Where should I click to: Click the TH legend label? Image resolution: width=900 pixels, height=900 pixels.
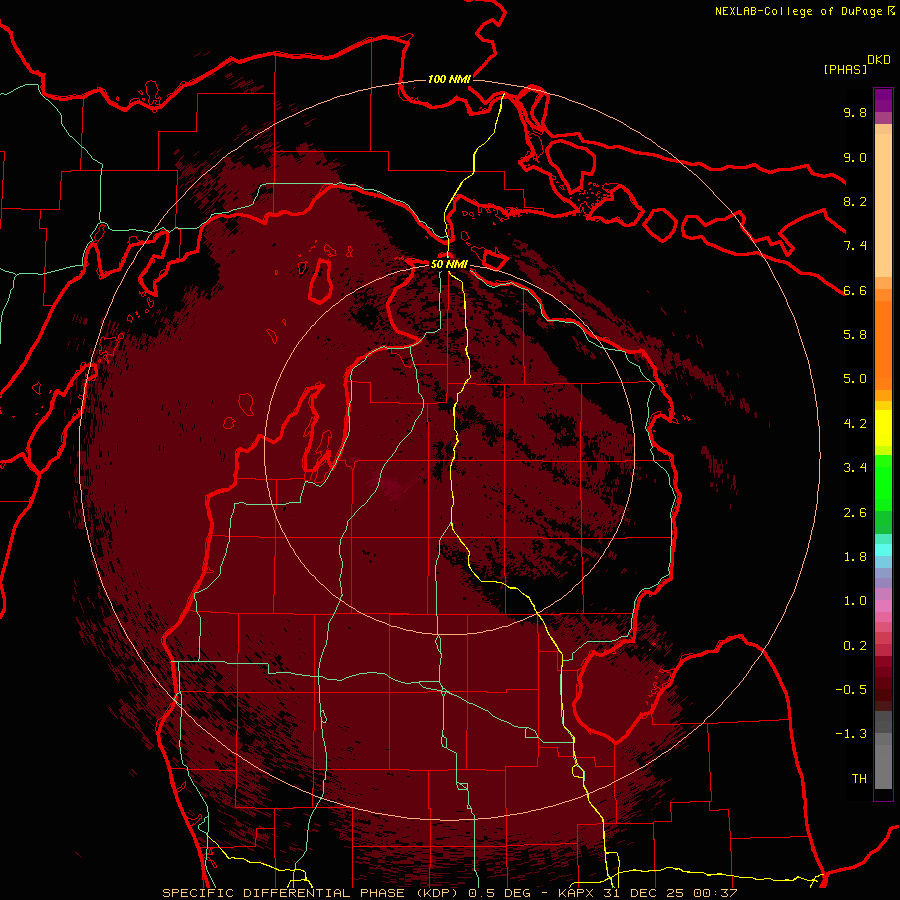click(x=859, y=779)
